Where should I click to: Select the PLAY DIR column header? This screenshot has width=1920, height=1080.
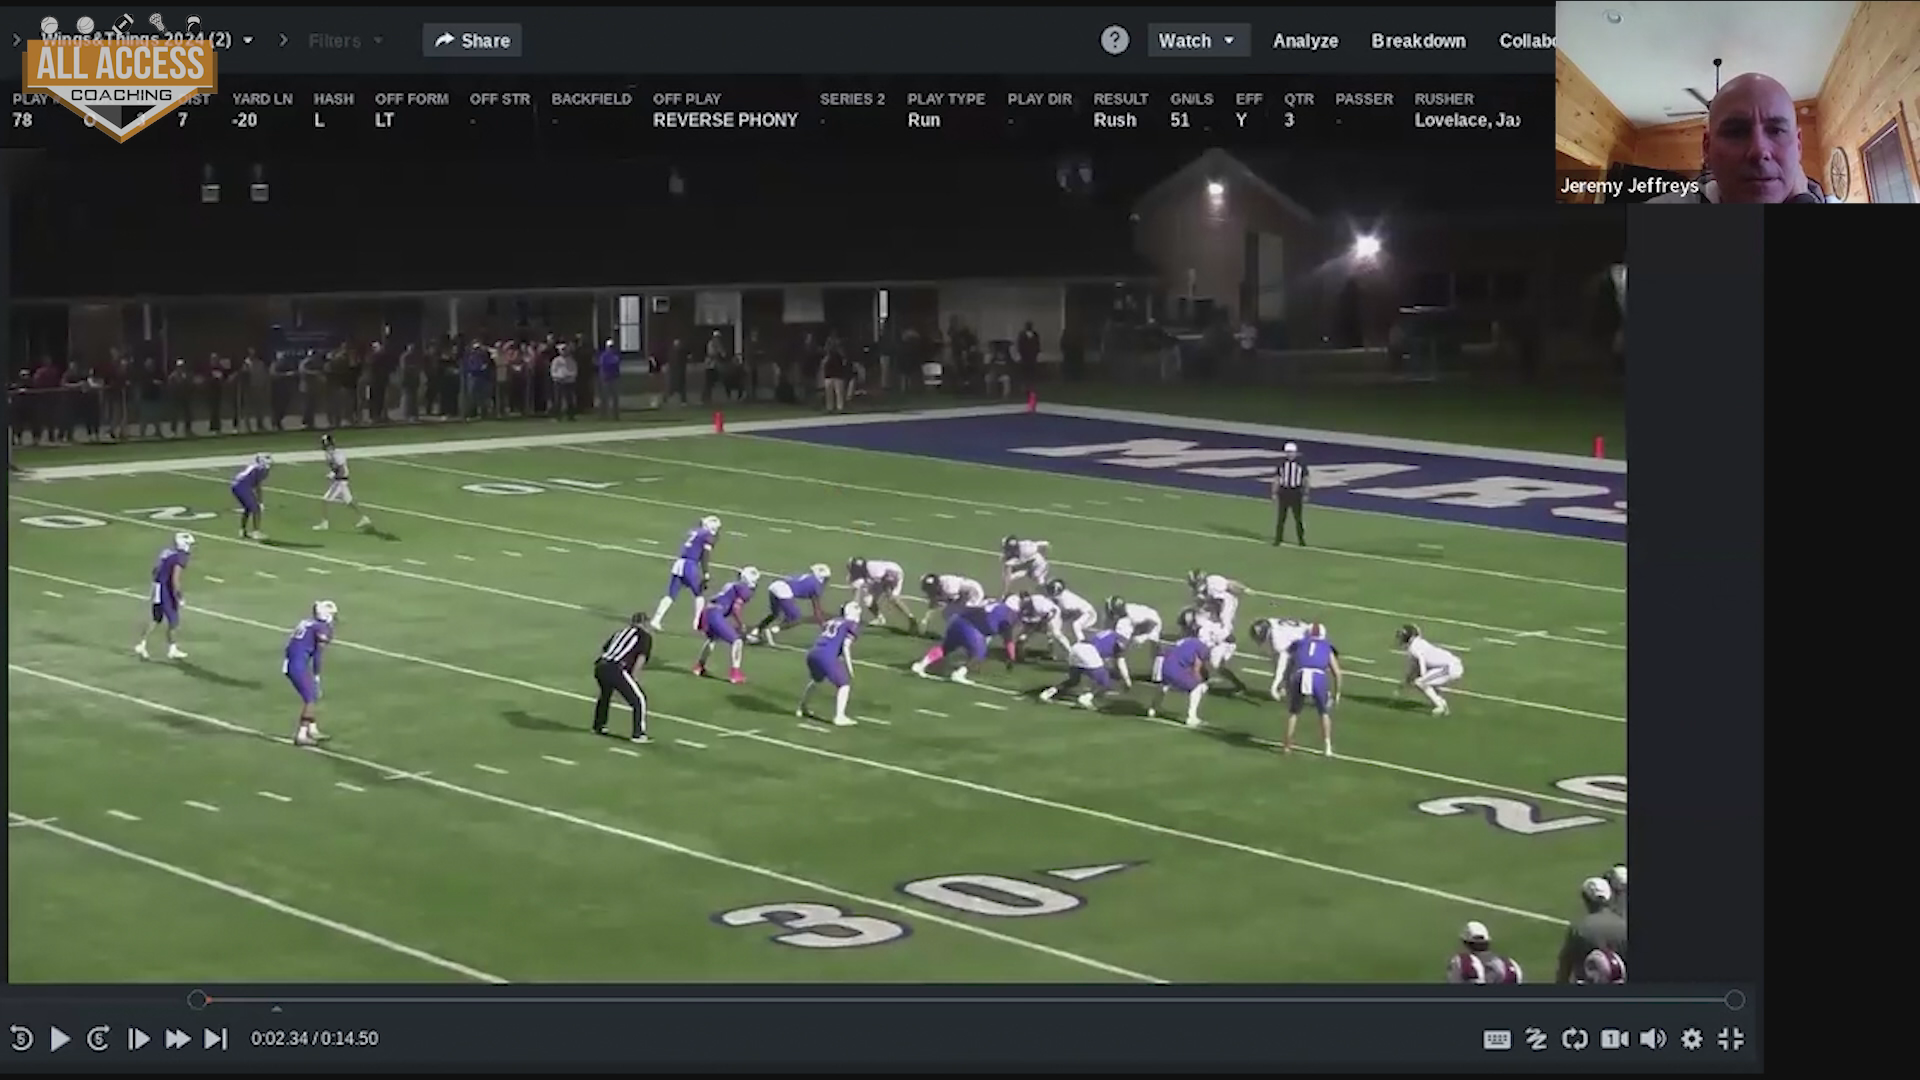pos(1039,99)
